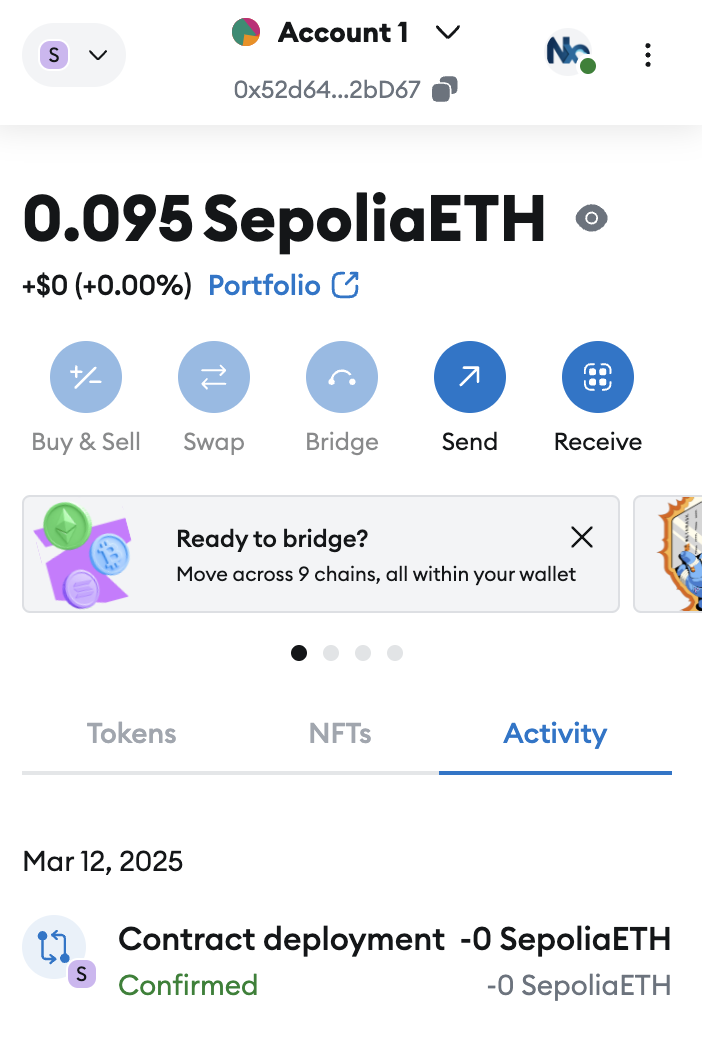The height and width of the screenshot is (1044, 702).
Task: Click the Send arrow icon
Action: tap(469, 377)
